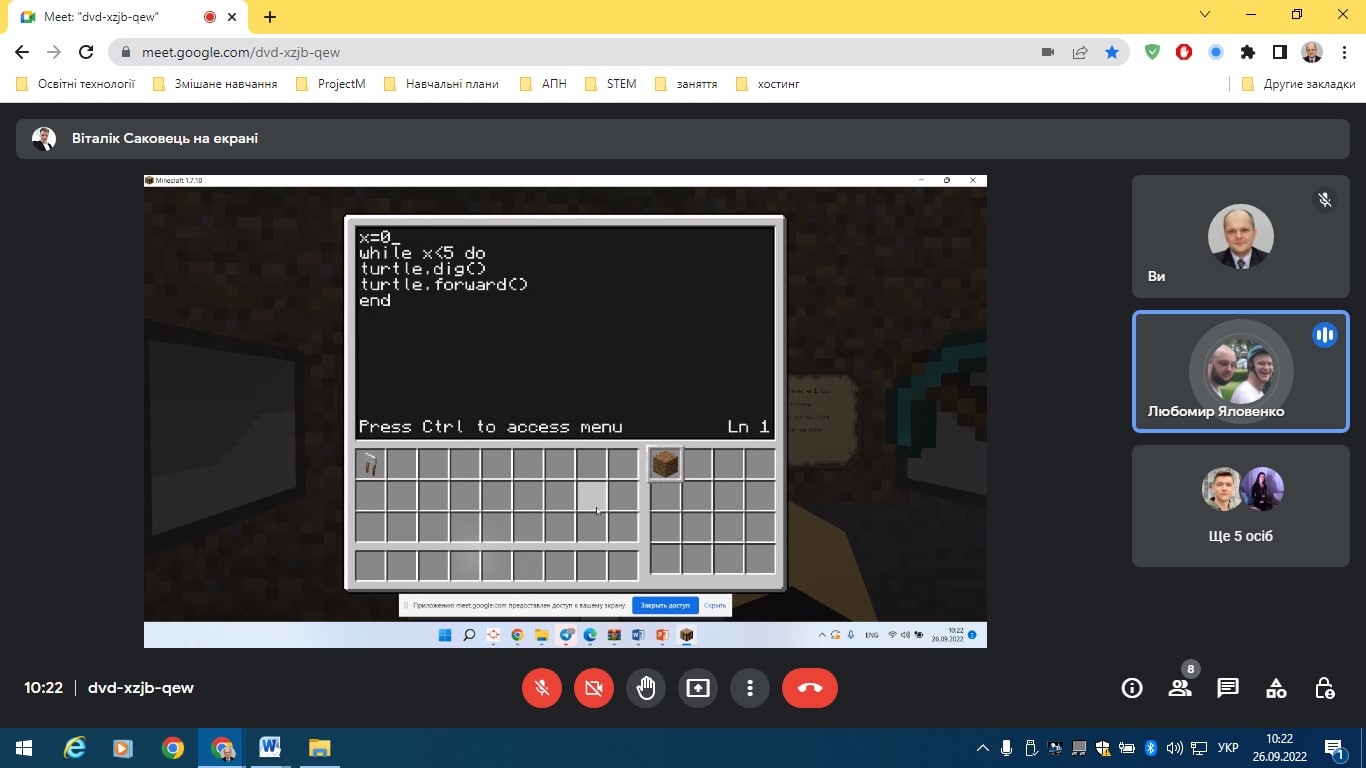The image size is (1366, 768).
Task: Go forward in Chrome
Action: click(x=54, y=52)
